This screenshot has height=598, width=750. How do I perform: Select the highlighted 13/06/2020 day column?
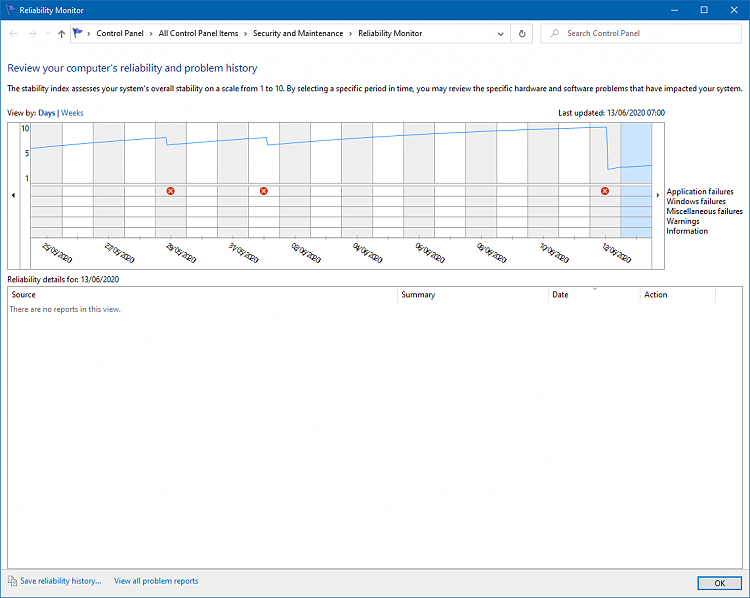point(636,180)
